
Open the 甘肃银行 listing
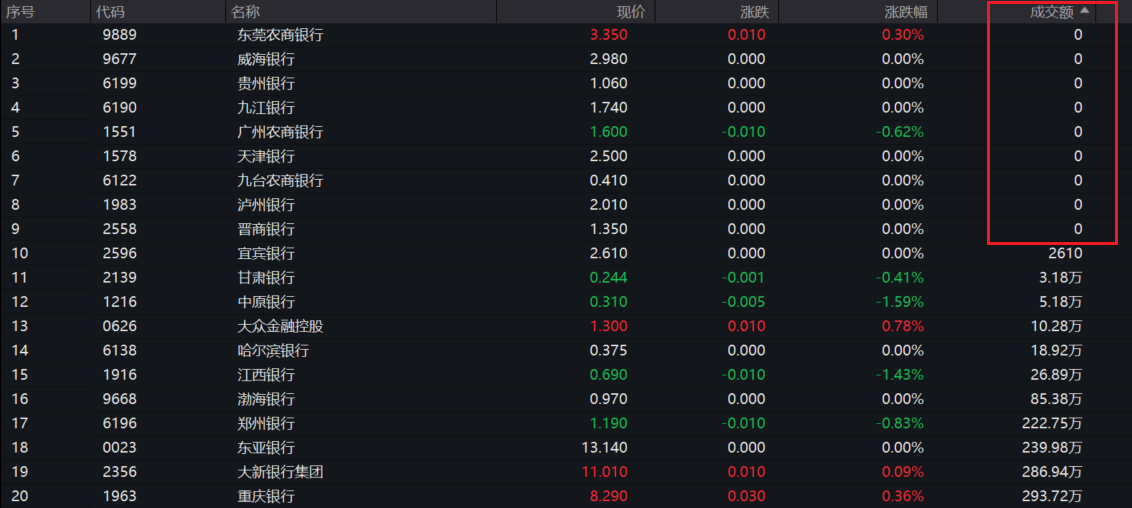tap(266, 277)
